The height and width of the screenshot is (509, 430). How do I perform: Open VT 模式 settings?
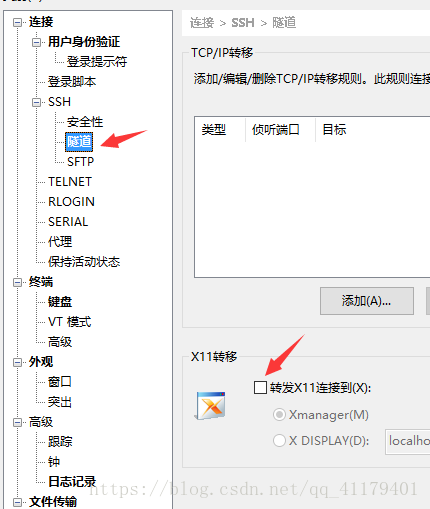click(x=70, y=322)
